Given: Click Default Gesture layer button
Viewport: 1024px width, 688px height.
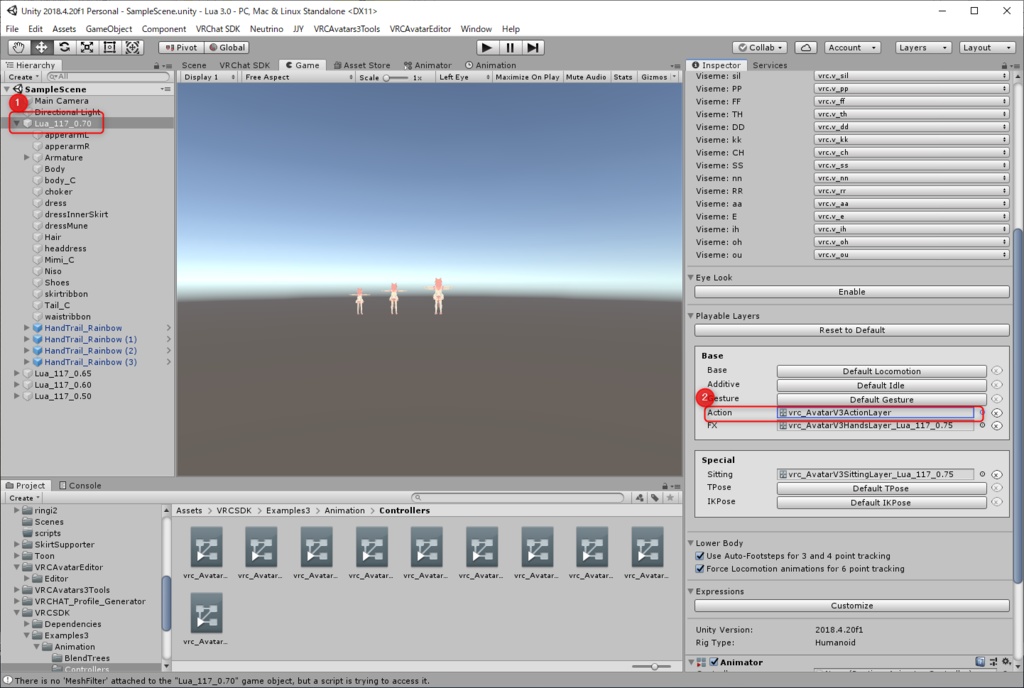Looking at the screenshot, I should coord(881,399).
